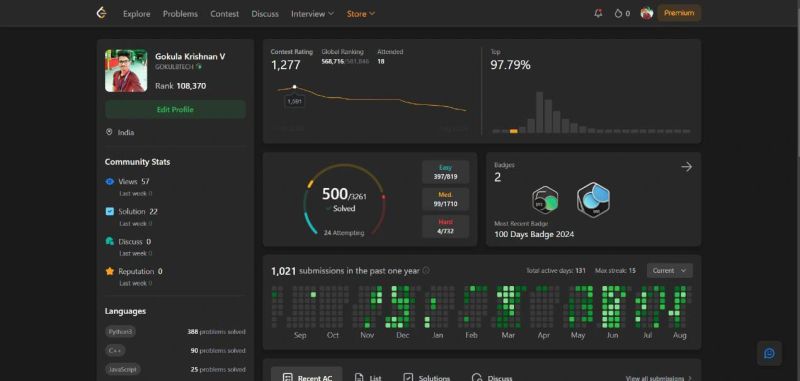This screenshot has height=381, width=800.
Task: Click the India location pin icon
Action: 109,132
